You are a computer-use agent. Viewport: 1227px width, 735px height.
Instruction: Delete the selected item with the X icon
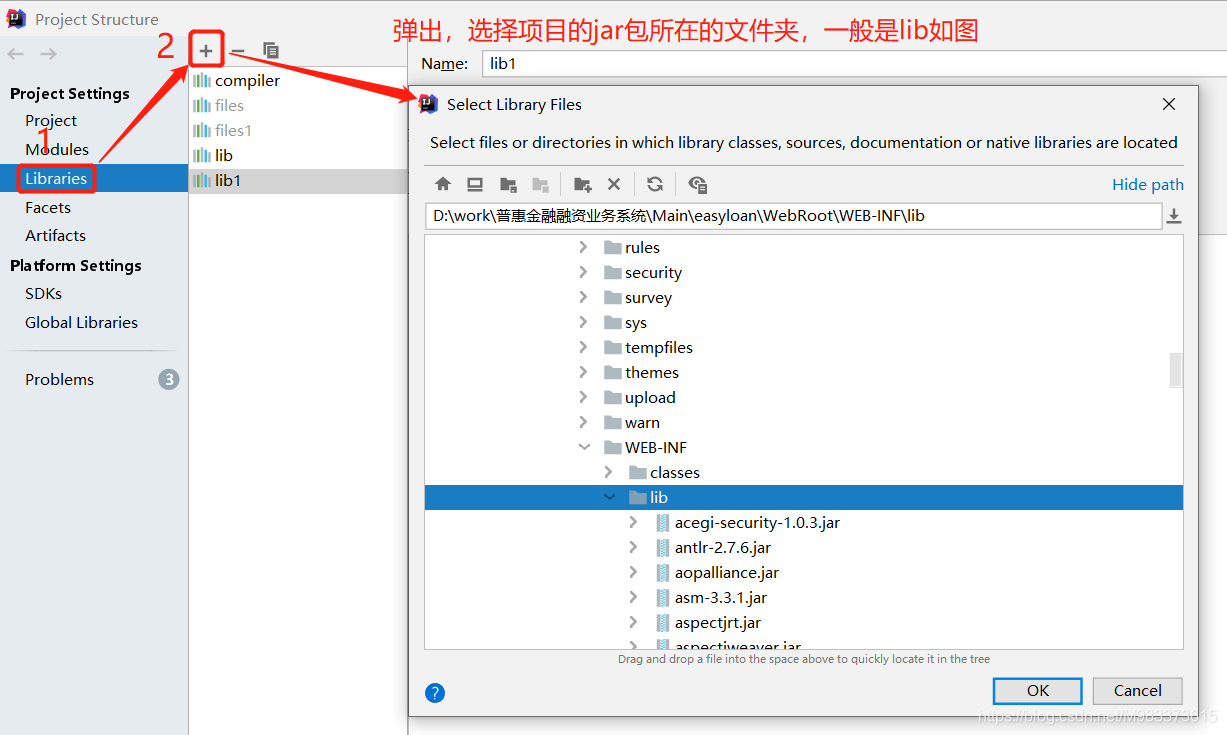point(614,184)
